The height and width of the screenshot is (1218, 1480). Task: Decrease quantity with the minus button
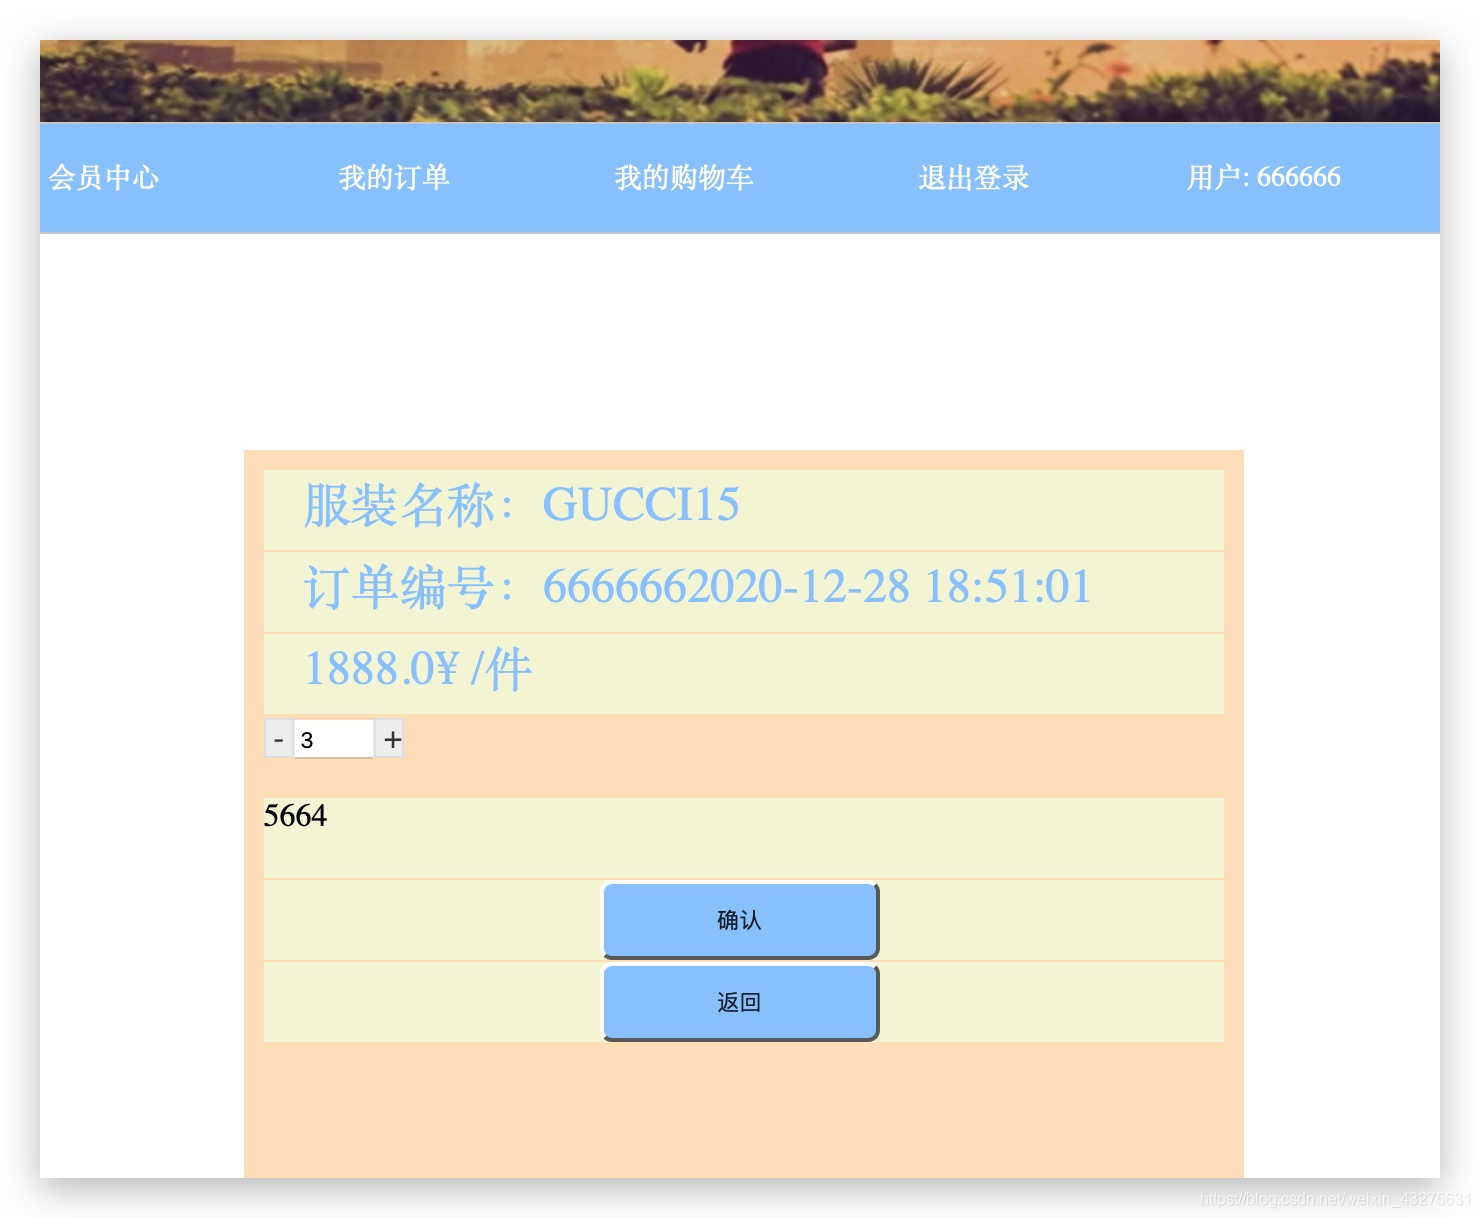point(279,739)
